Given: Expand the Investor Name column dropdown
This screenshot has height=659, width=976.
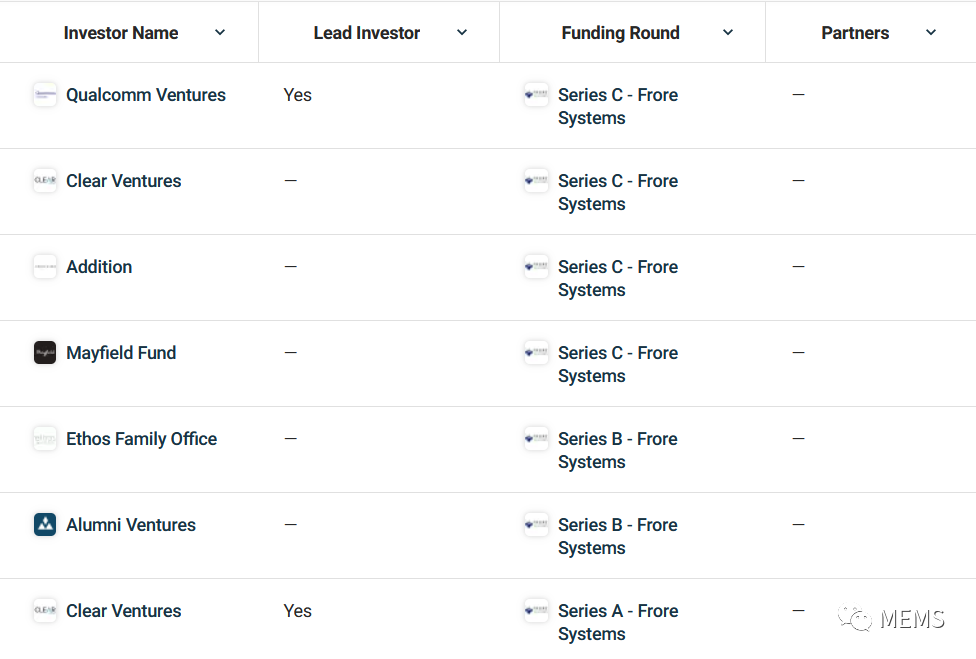Looking at the screenshot, I should coord(220,33).
